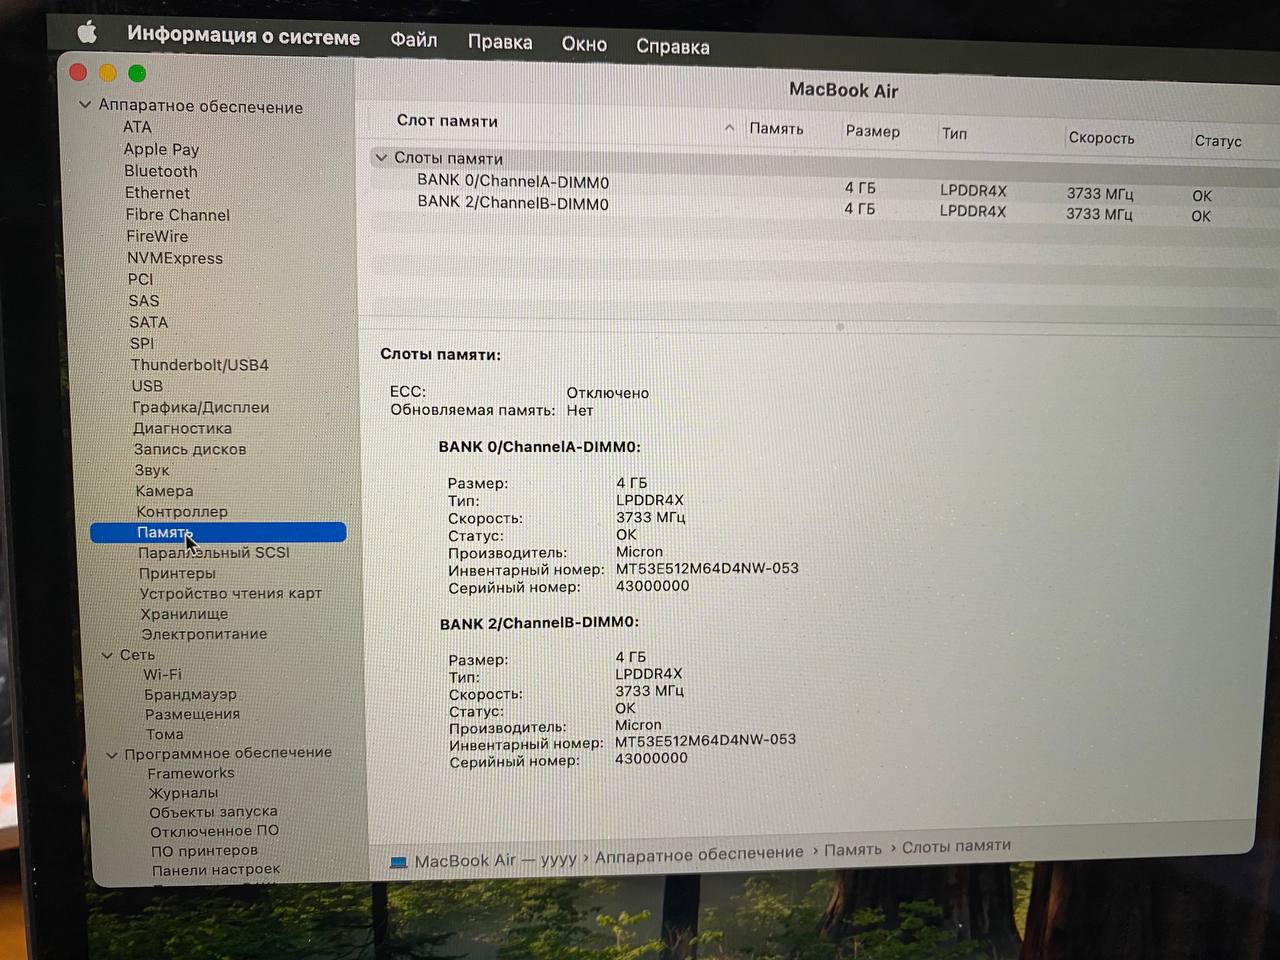Select the BANK 0/ChannelA-DIMM0 row

pos(513,182)
